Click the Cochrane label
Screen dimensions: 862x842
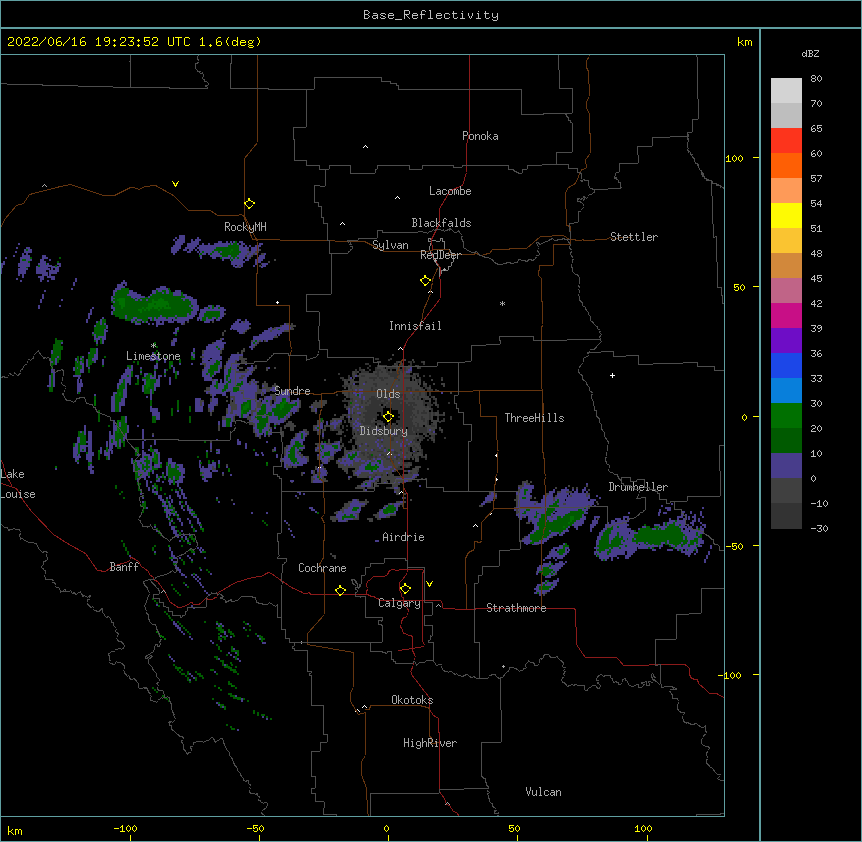(322, 568)
